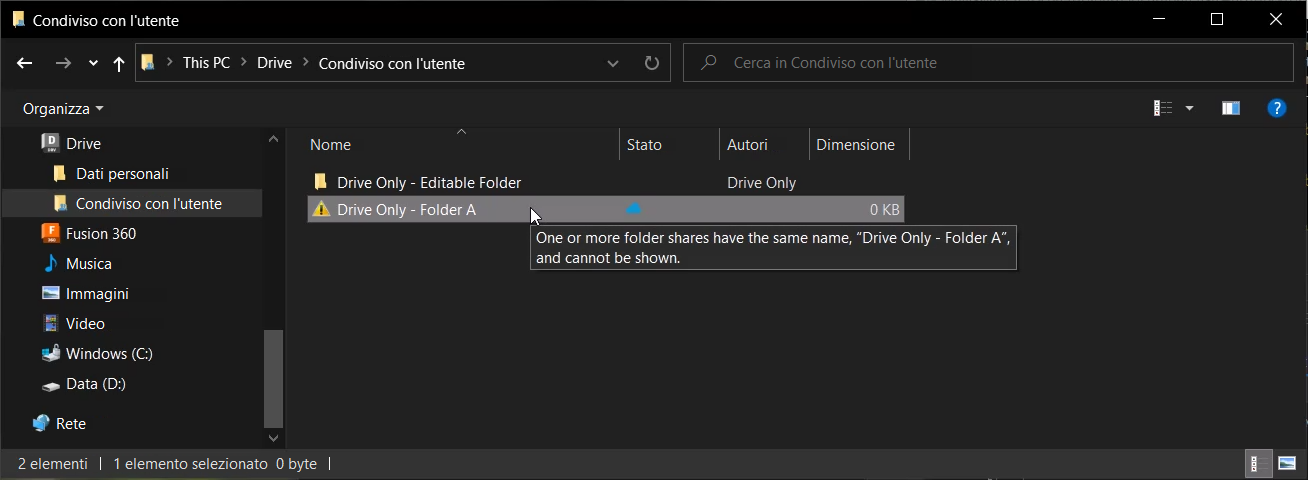1308x480 pixels.
Task: Select Windows (C:) drive in sidebar
Action: pos(108,354)
